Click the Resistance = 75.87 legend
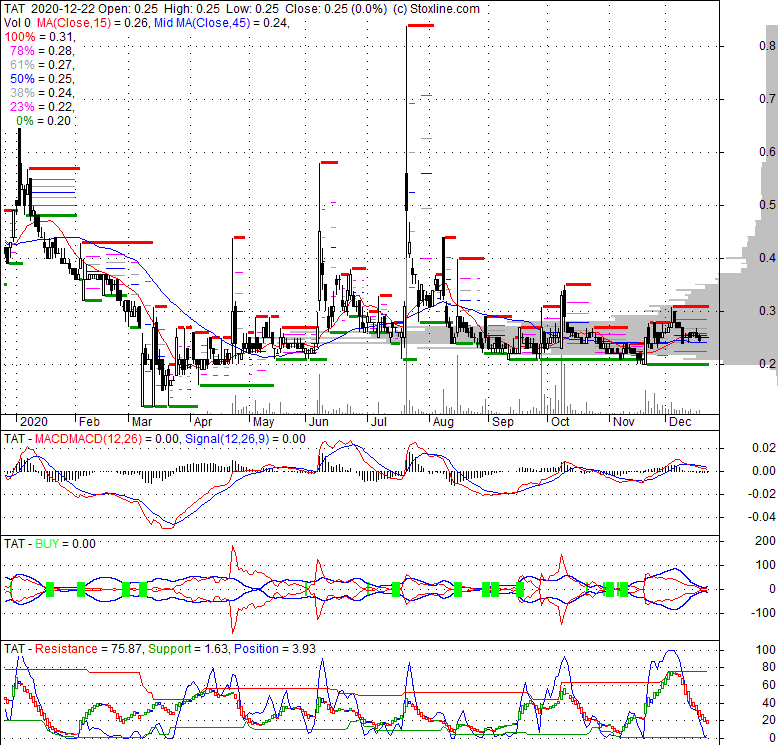The width and height of the screenshot is (780, 745). [89, 649]
